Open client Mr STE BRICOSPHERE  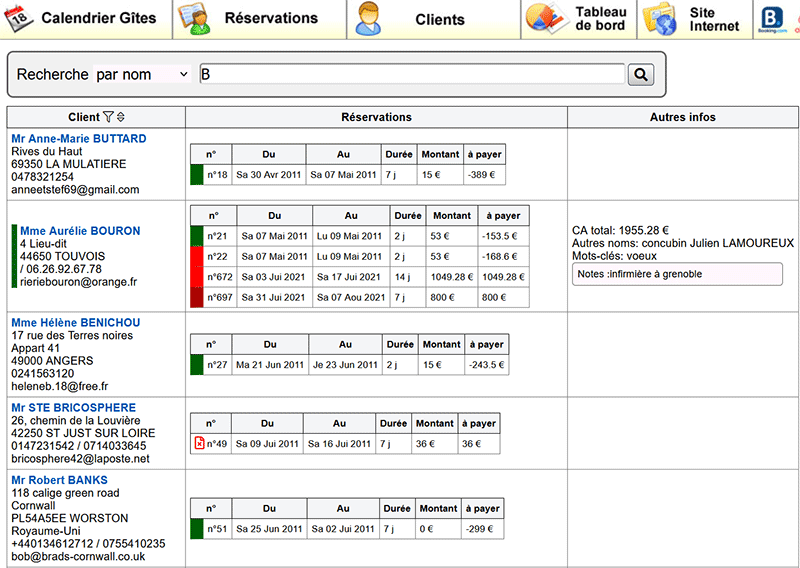click(x=73, y=408)
